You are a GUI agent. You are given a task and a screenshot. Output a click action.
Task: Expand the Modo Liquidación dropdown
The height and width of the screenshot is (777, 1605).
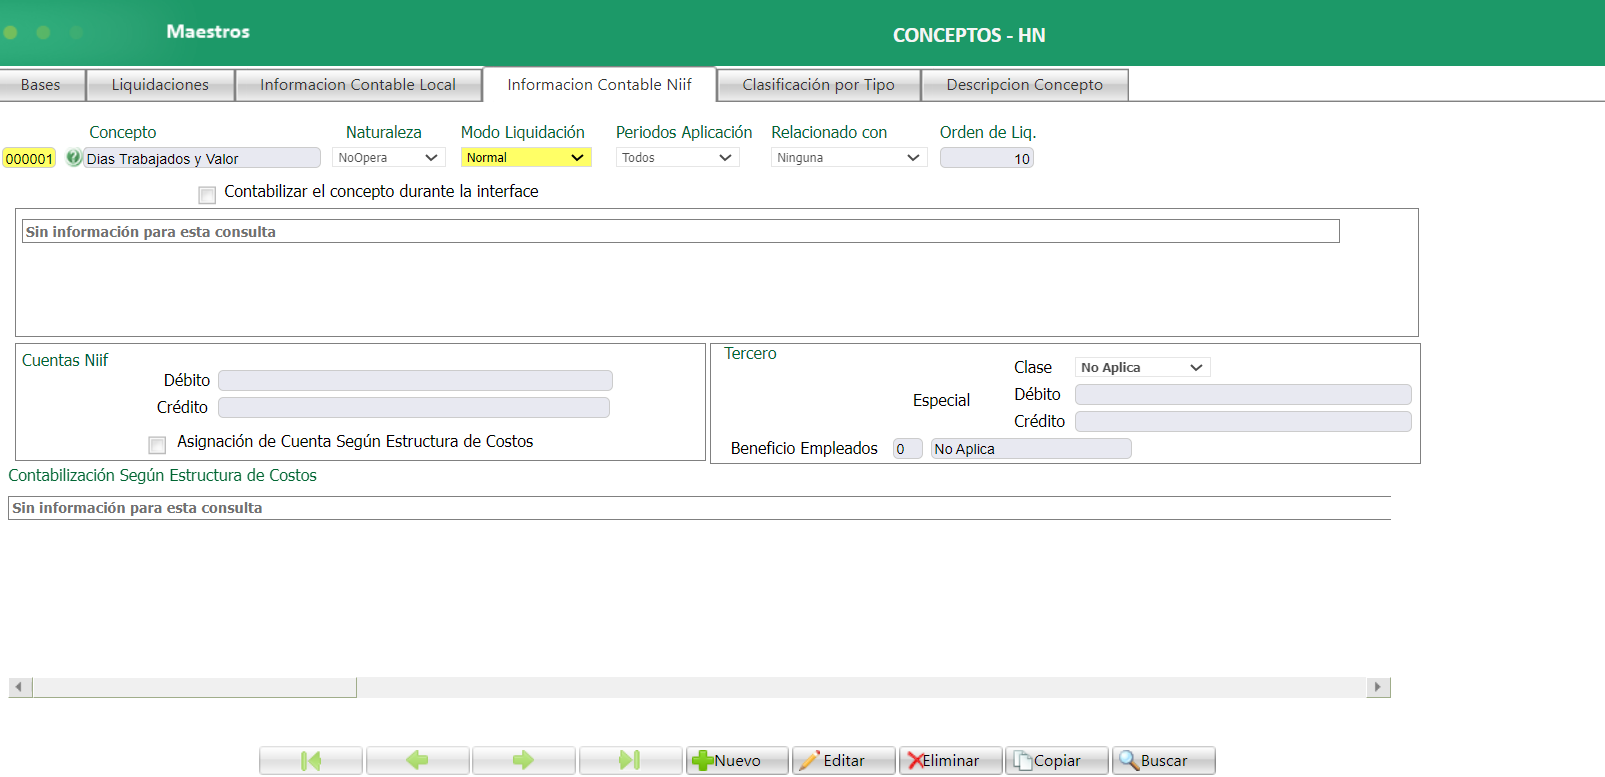[526, 158]
